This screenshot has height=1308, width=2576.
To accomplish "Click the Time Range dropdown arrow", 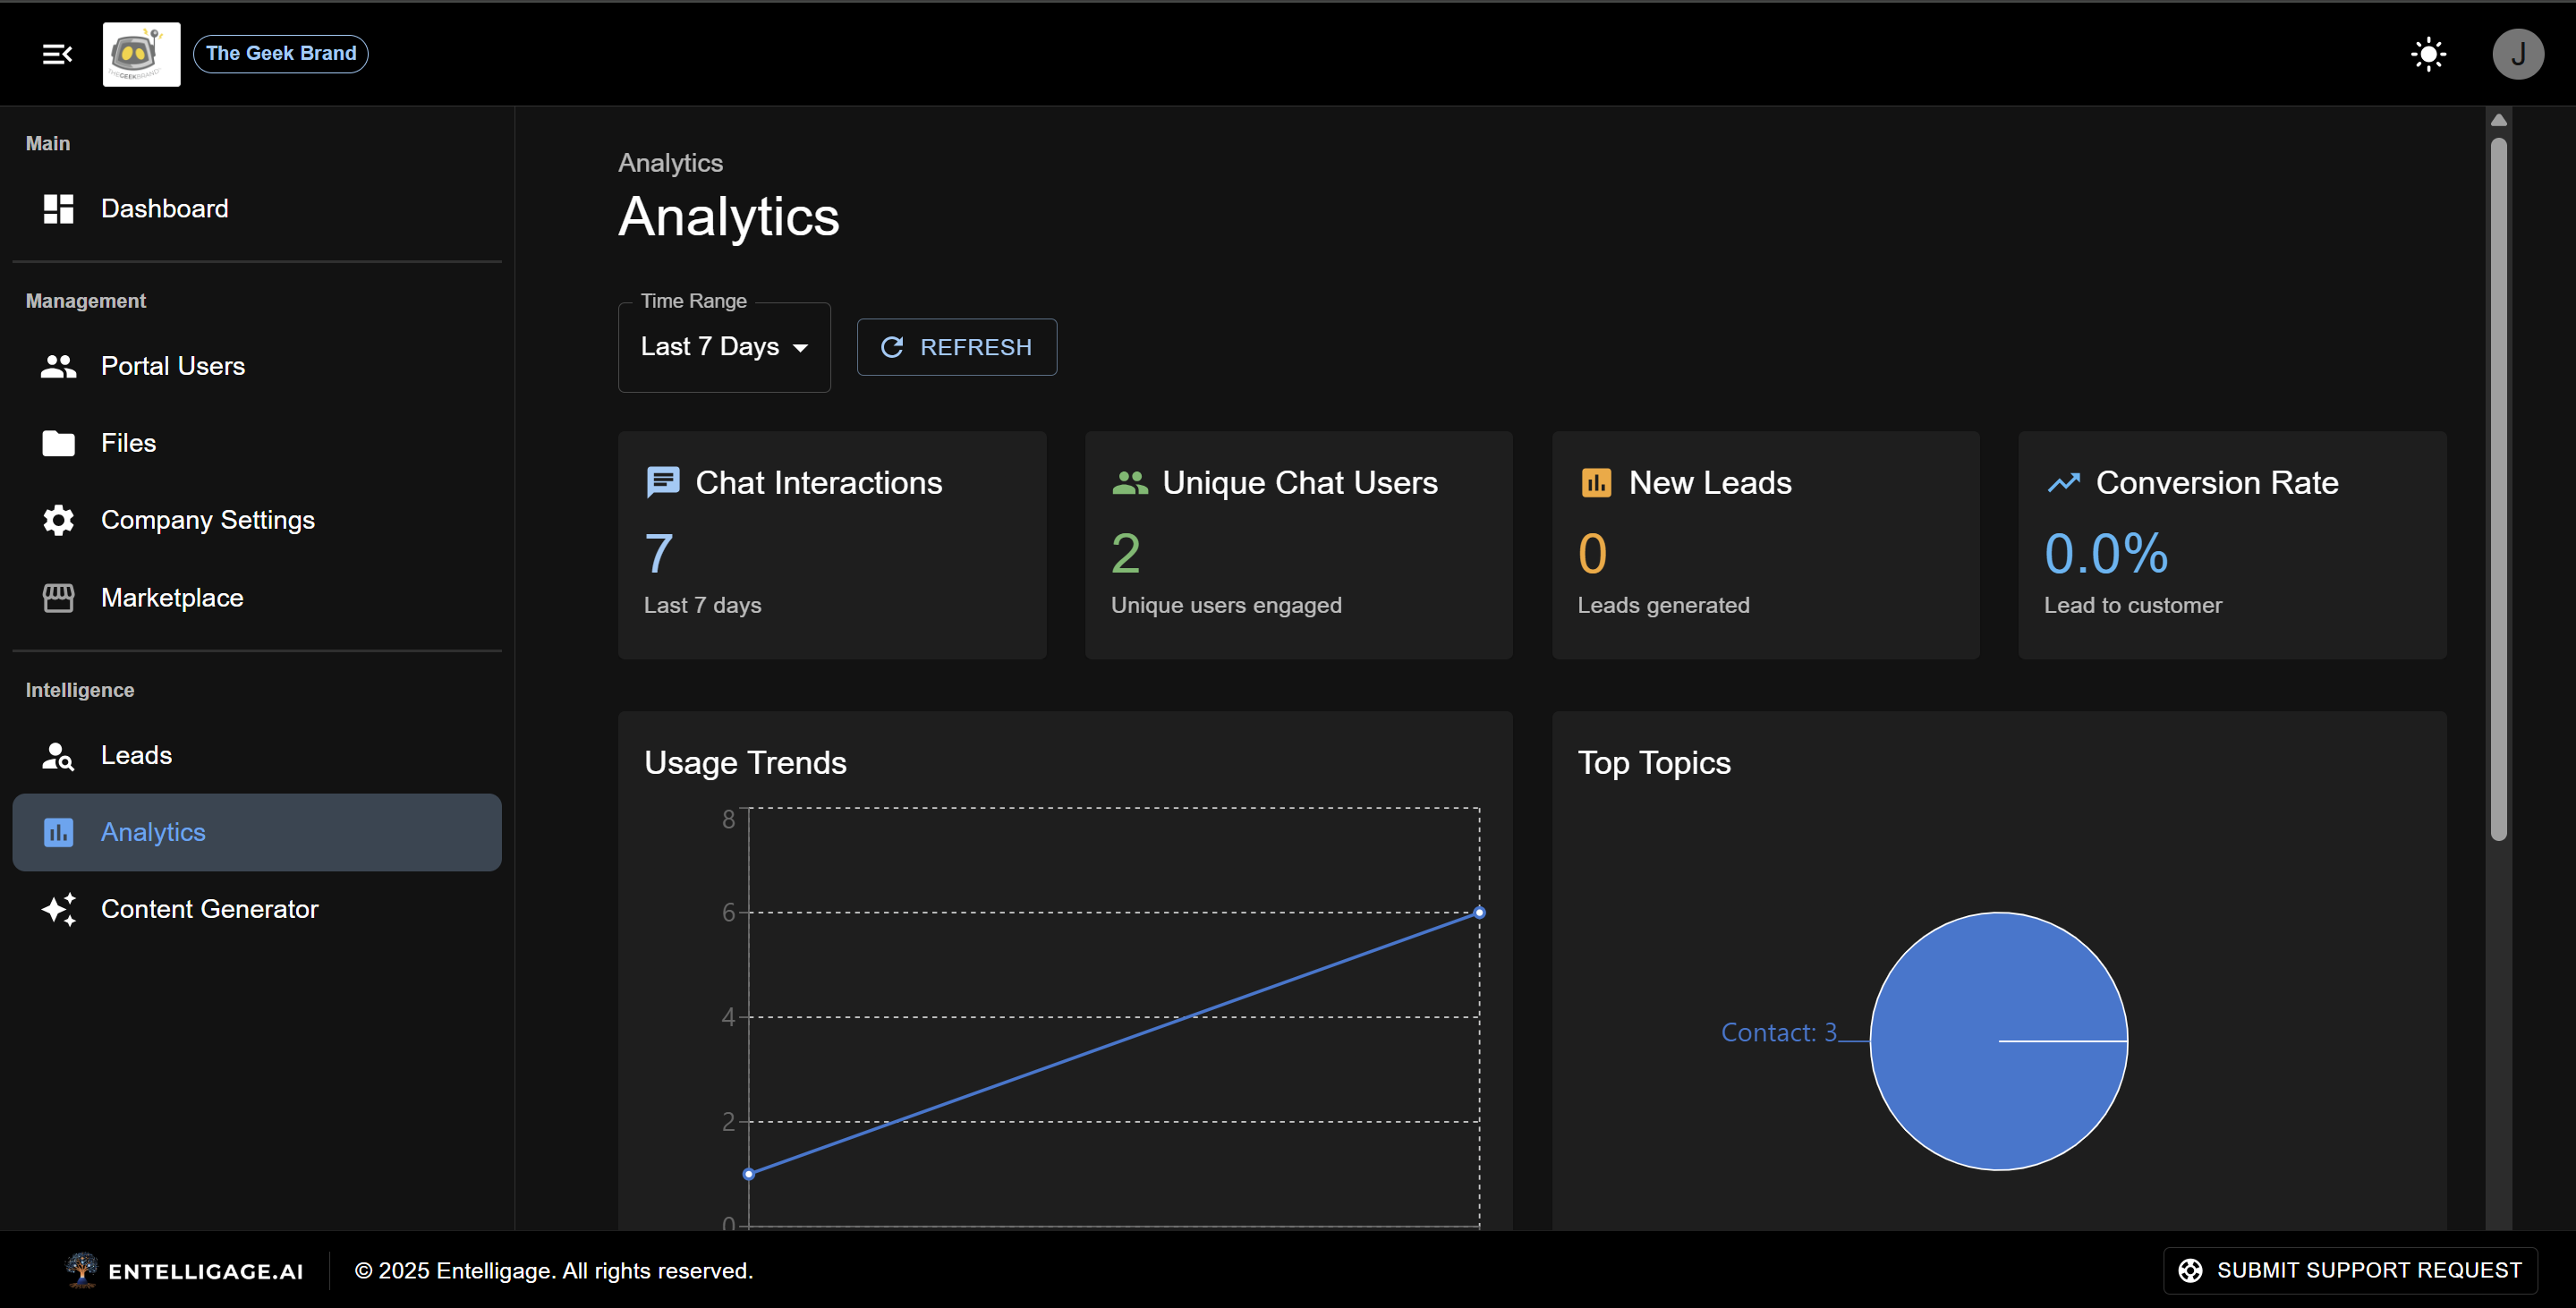I will coord(800,348).
